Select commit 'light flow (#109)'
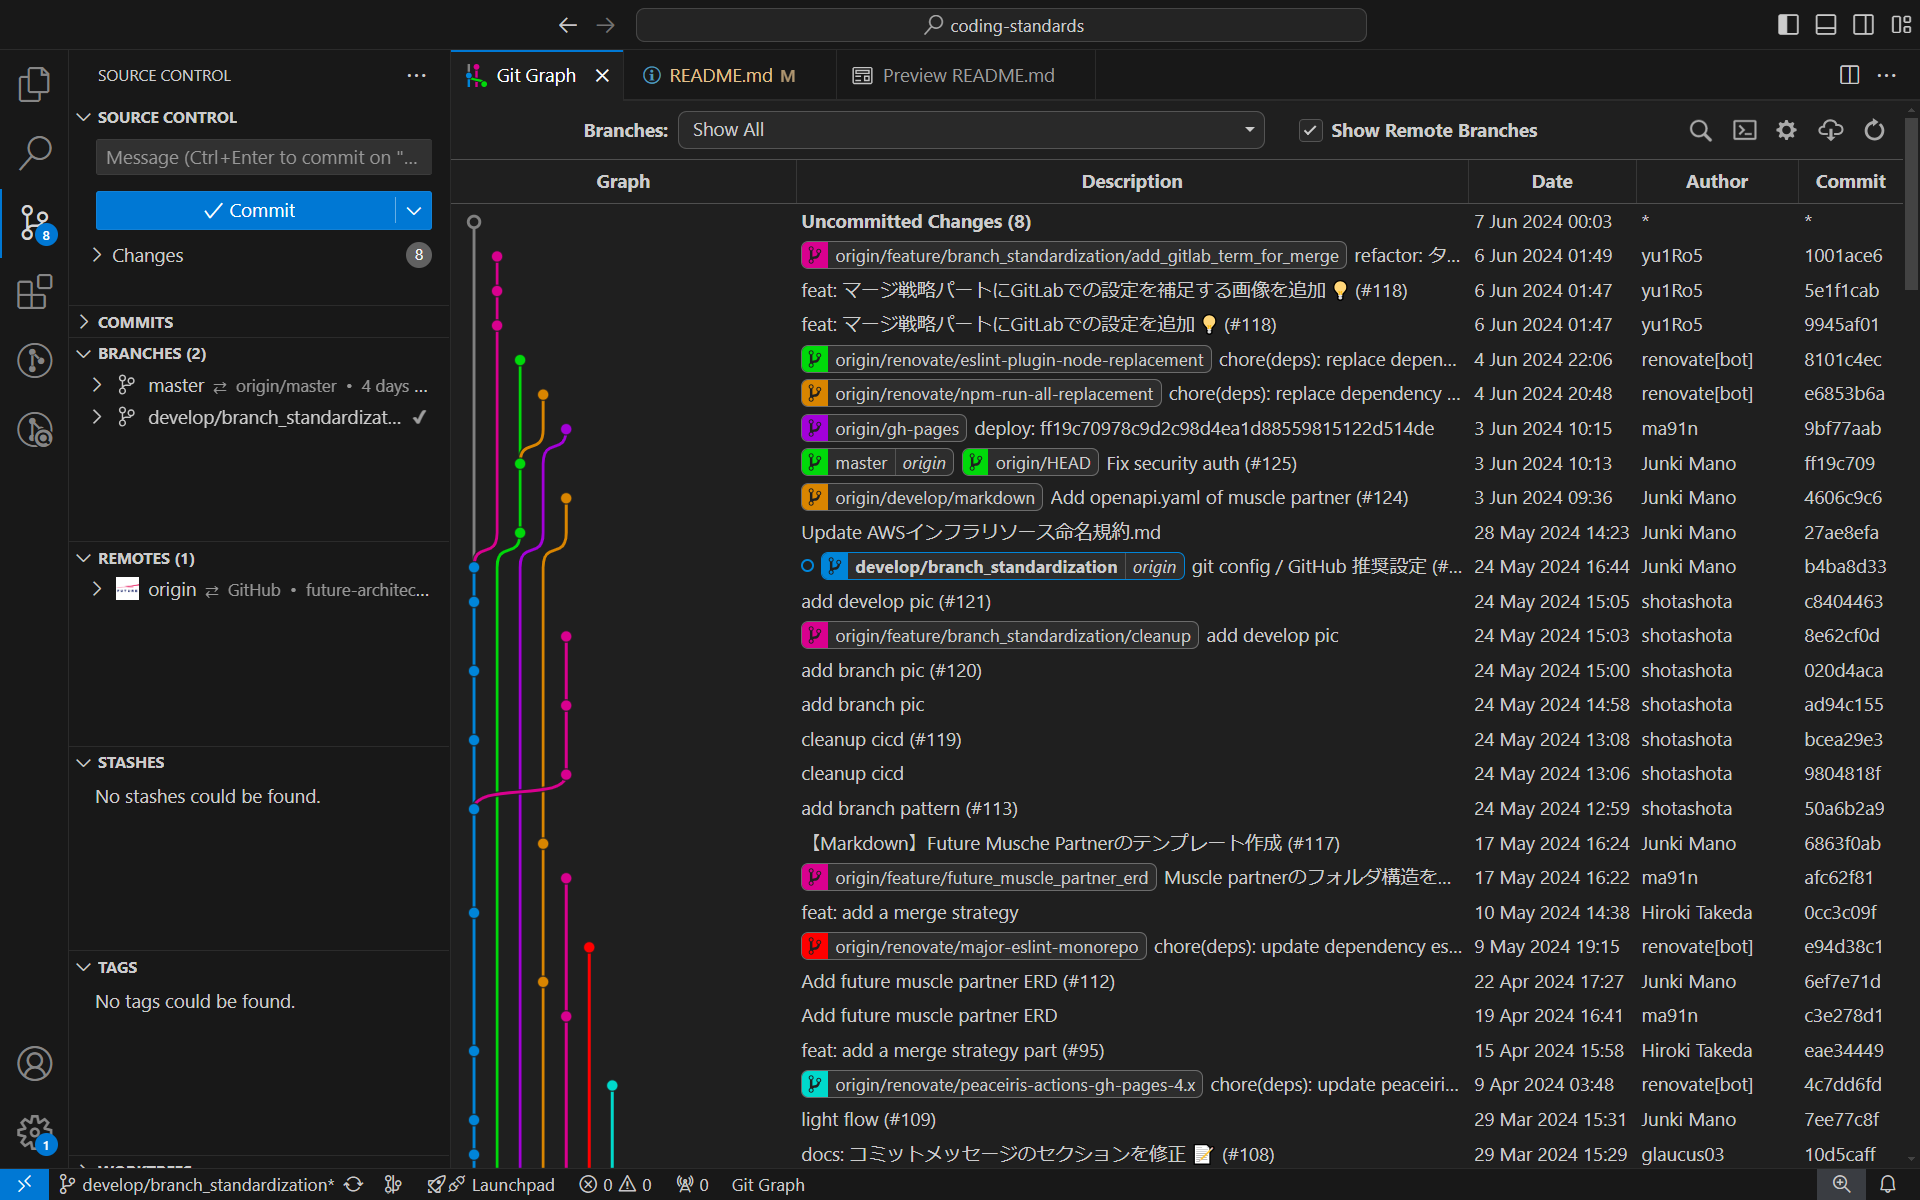Screen dimensions: 1920x1200 tap(868, 1119)
